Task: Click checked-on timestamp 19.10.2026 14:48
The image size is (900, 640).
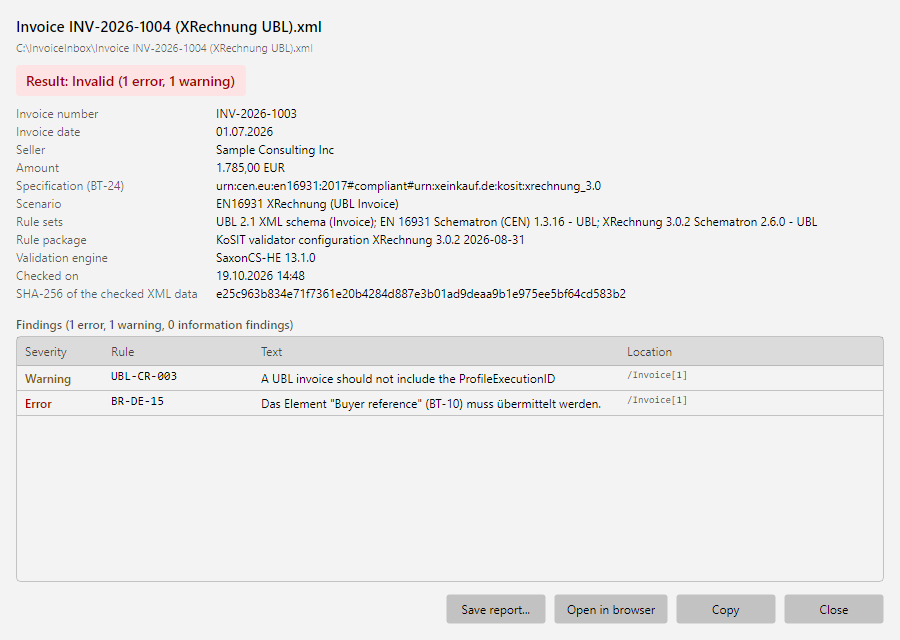Action: point(260,276)
